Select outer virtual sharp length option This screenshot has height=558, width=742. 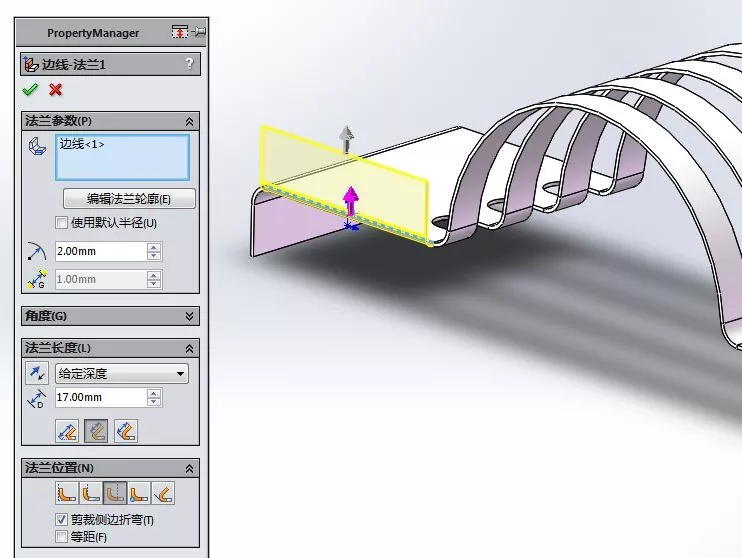[67, 431]
